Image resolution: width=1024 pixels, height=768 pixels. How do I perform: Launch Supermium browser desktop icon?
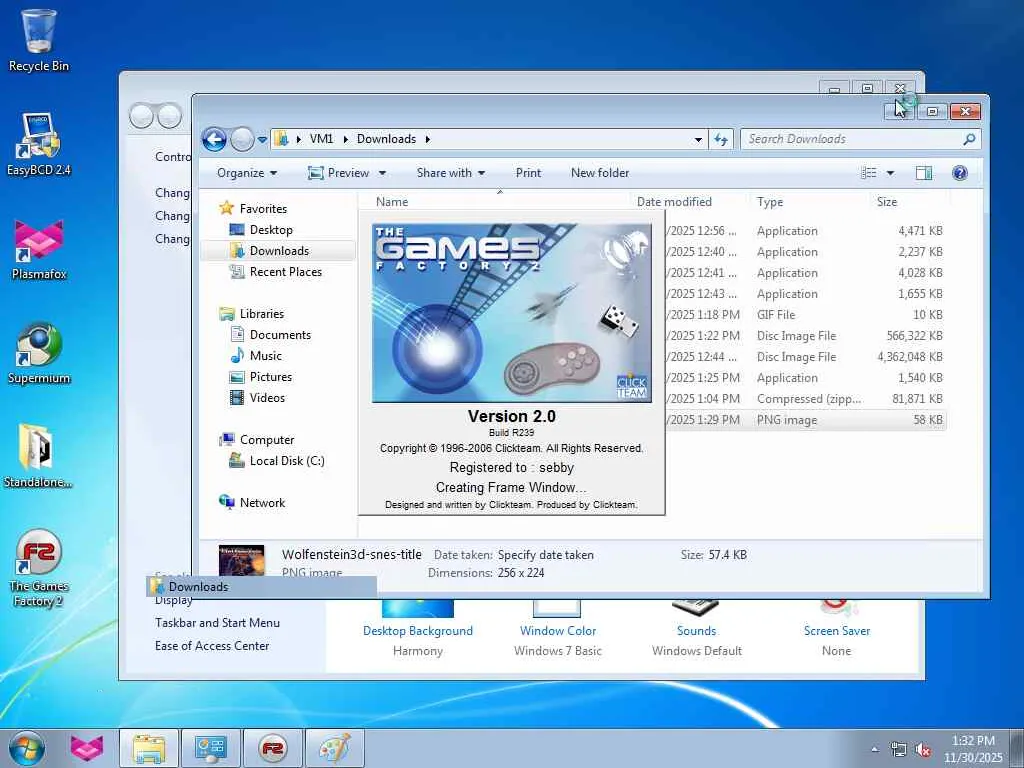click(39, 353)
